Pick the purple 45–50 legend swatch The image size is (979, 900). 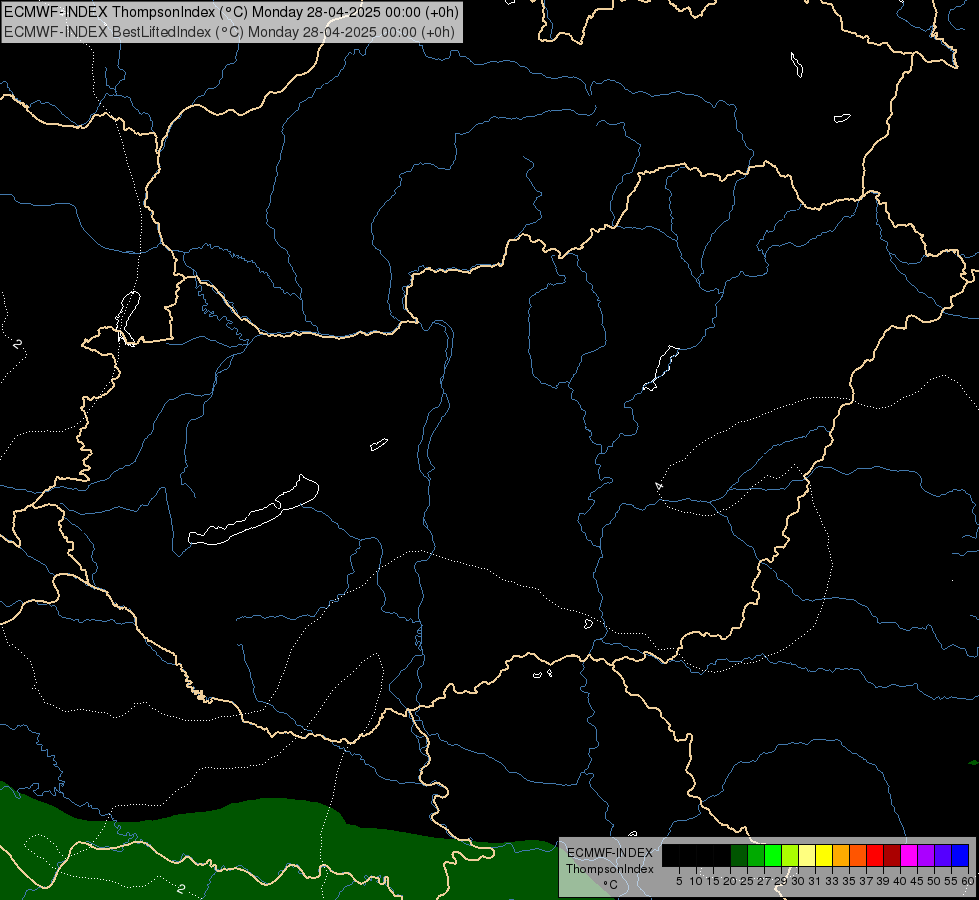click(926, 855)
